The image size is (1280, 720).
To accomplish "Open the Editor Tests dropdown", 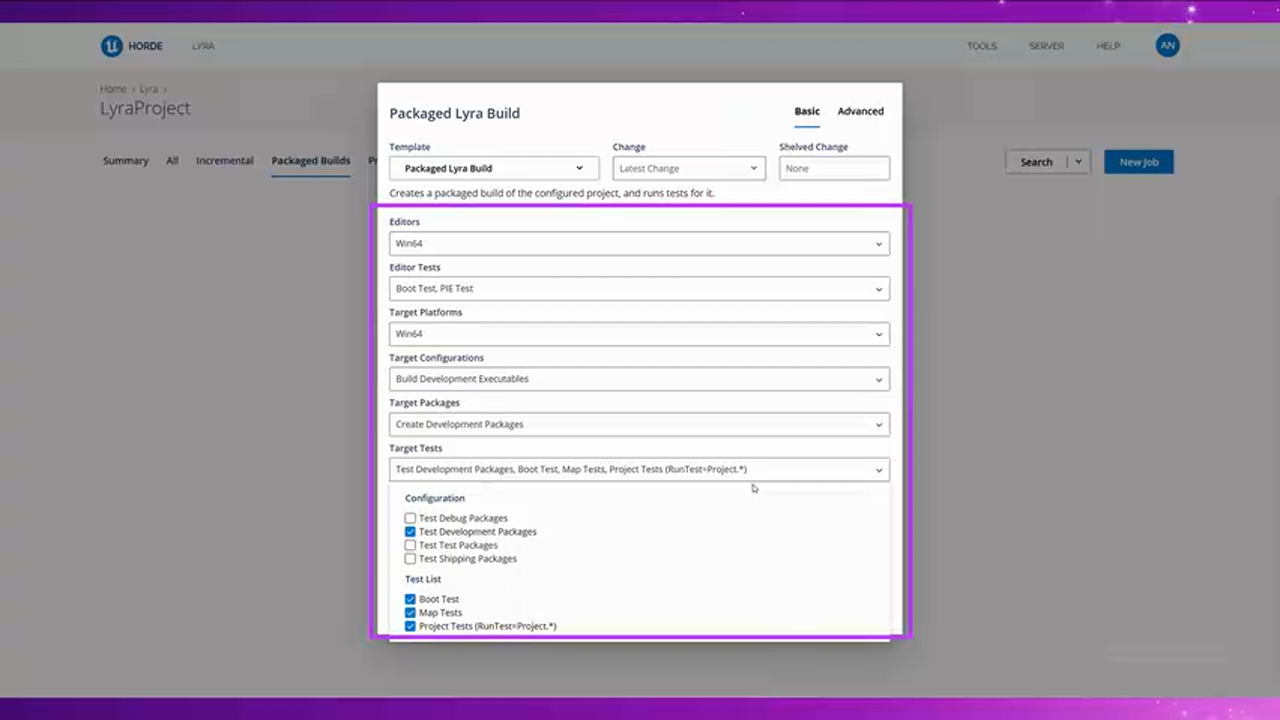I will tap(639, 289).
